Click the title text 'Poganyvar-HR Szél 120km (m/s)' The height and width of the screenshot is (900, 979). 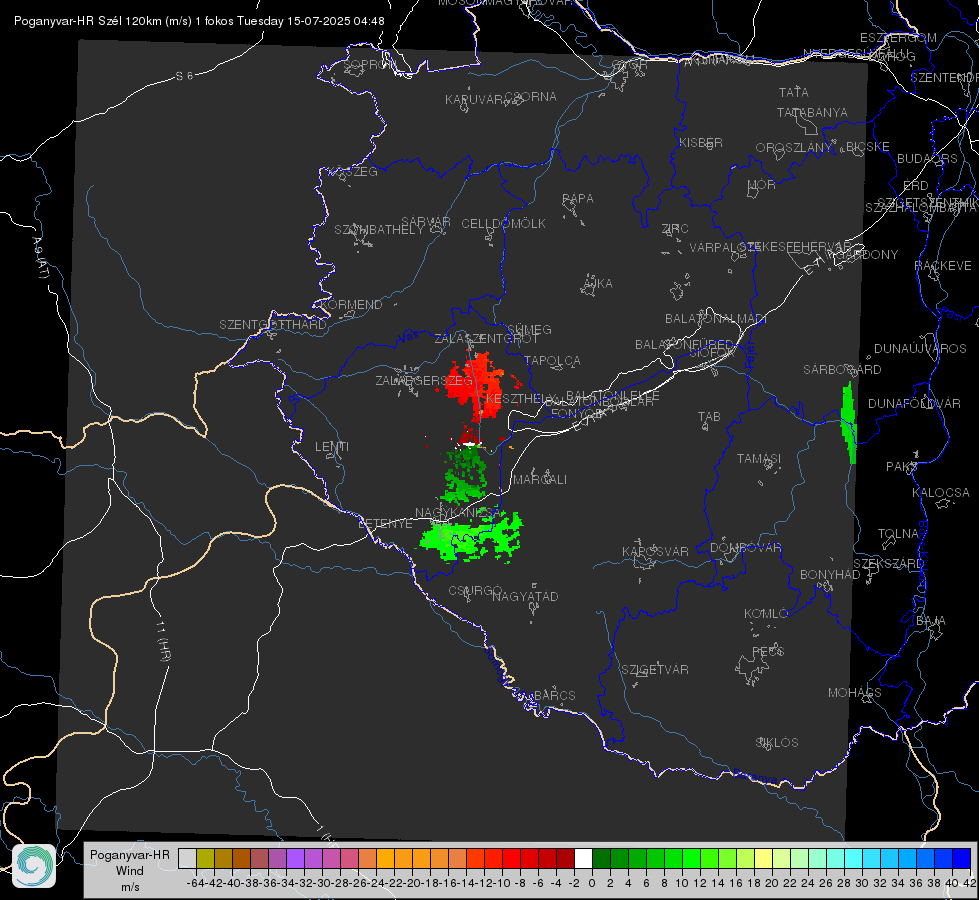103,21
